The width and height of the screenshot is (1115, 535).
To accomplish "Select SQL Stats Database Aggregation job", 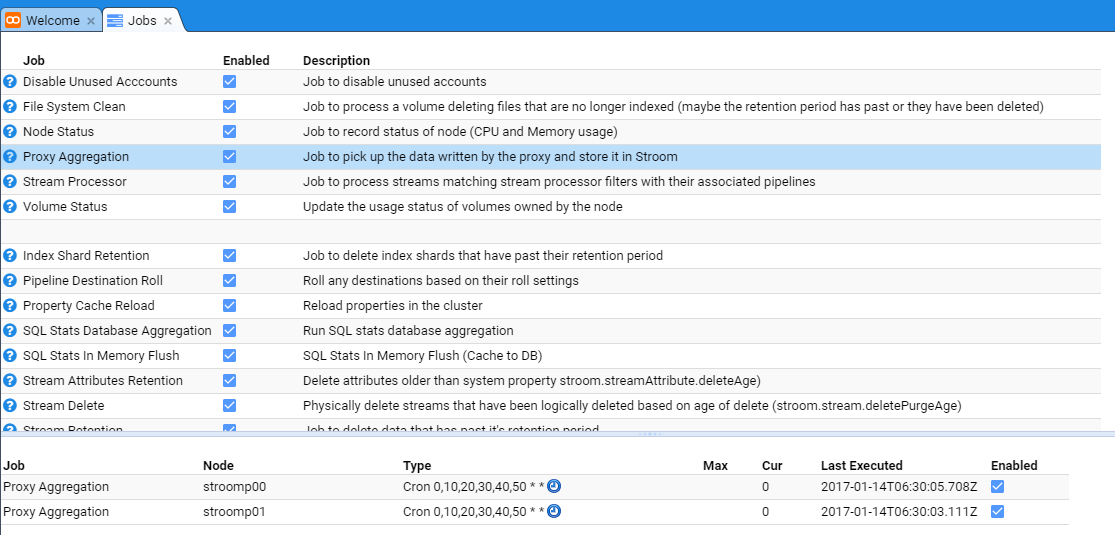I will pyautogui.click(x=117, y=331).
